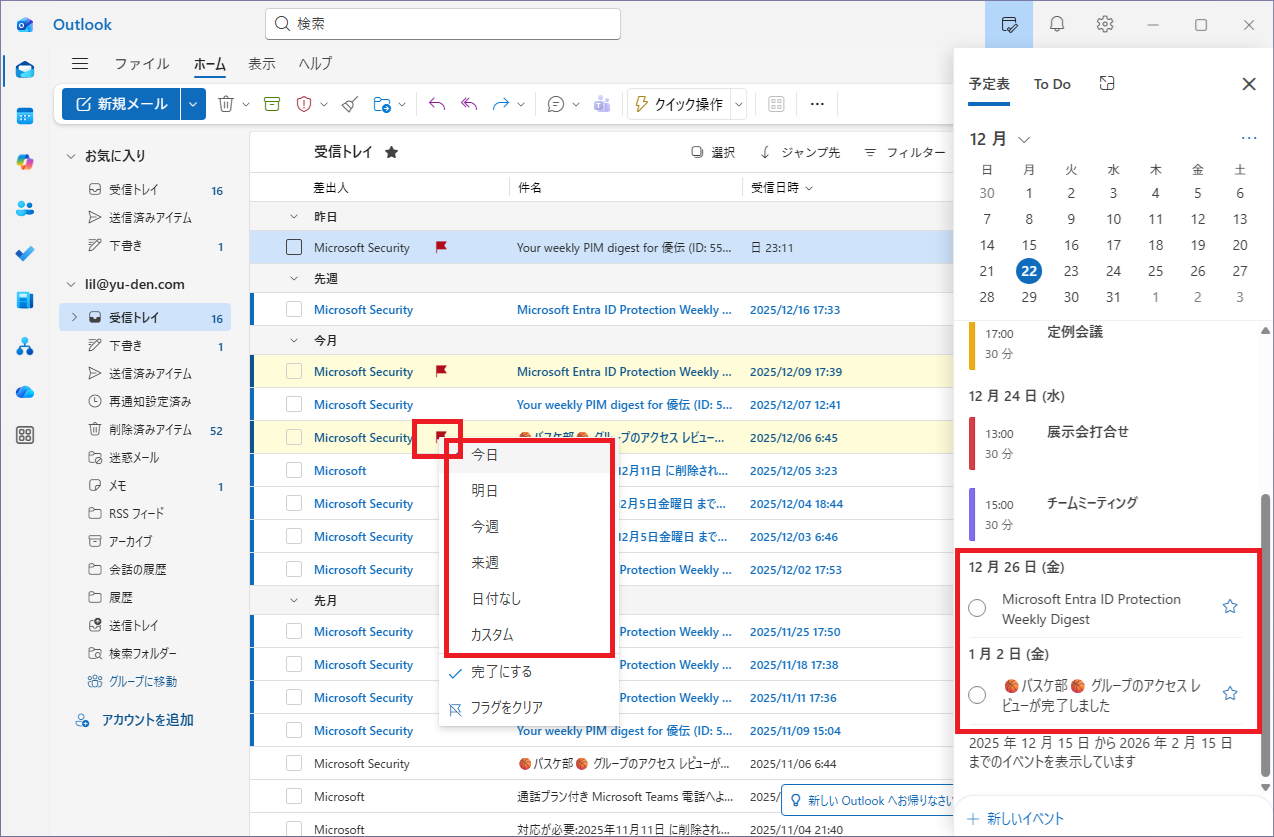Click the Reply arrow icon
The height and width of the screenshot is (837, 1274).
[x=436, y=104]
